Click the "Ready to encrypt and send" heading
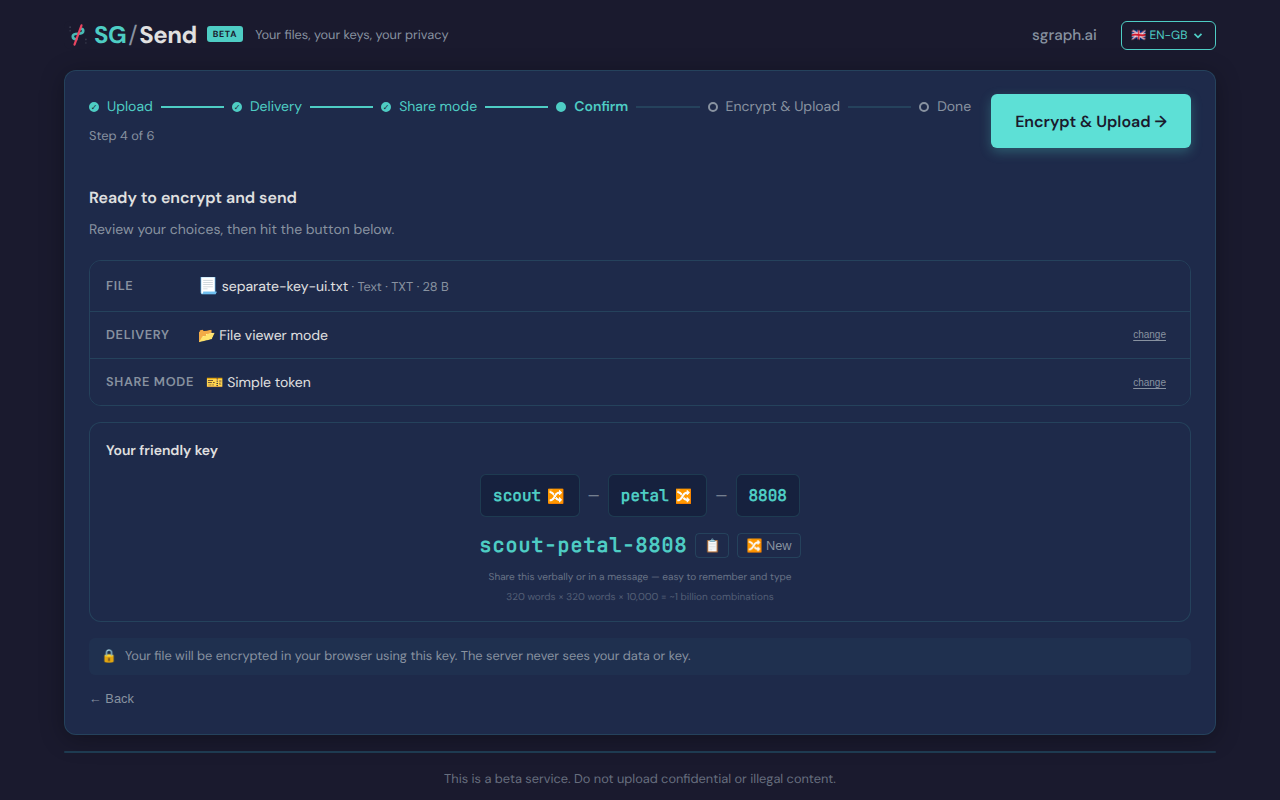The width and height of the screenshot is (1280, 800). (x=193, y=198)
